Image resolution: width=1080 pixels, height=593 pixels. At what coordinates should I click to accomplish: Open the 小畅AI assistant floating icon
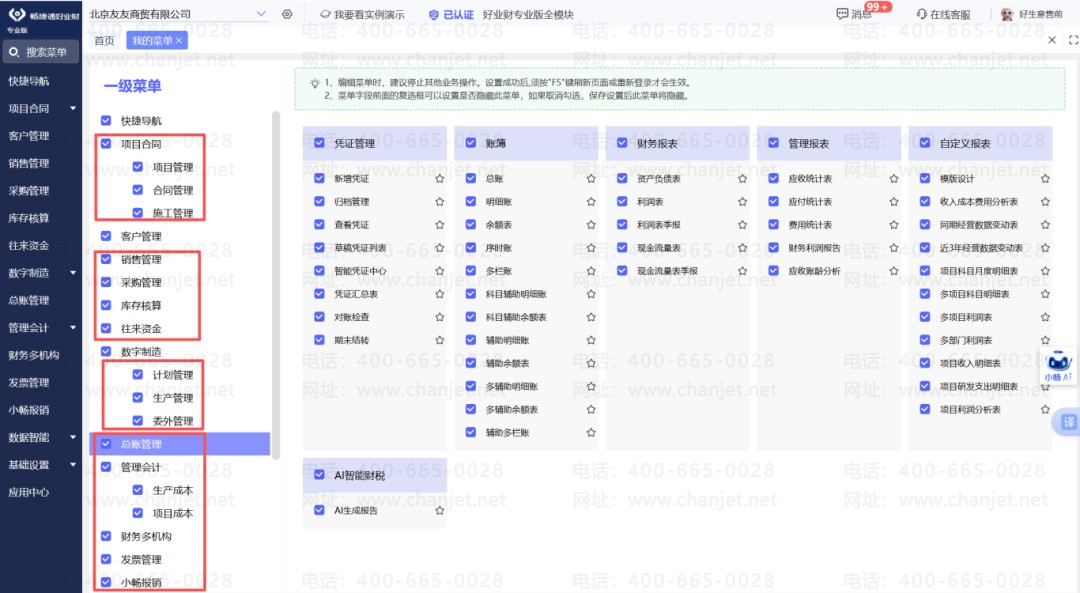pos(1057,366)
